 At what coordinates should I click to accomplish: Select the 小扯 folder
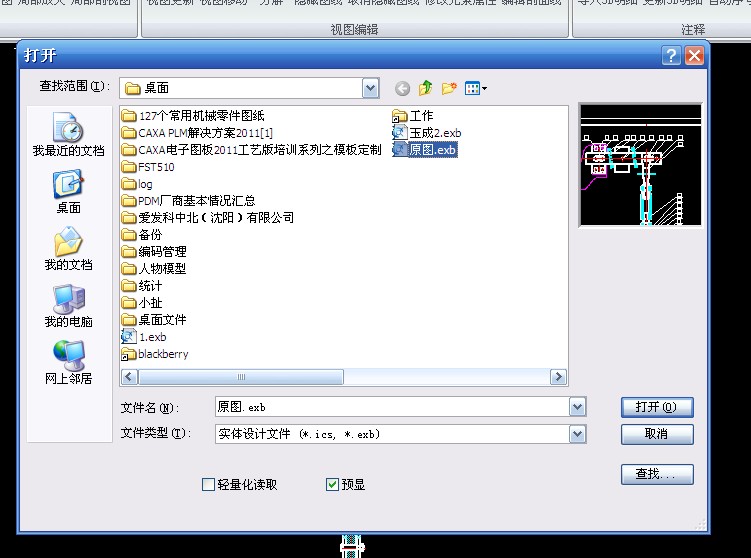pyautogui.click(x=142, y=303)
